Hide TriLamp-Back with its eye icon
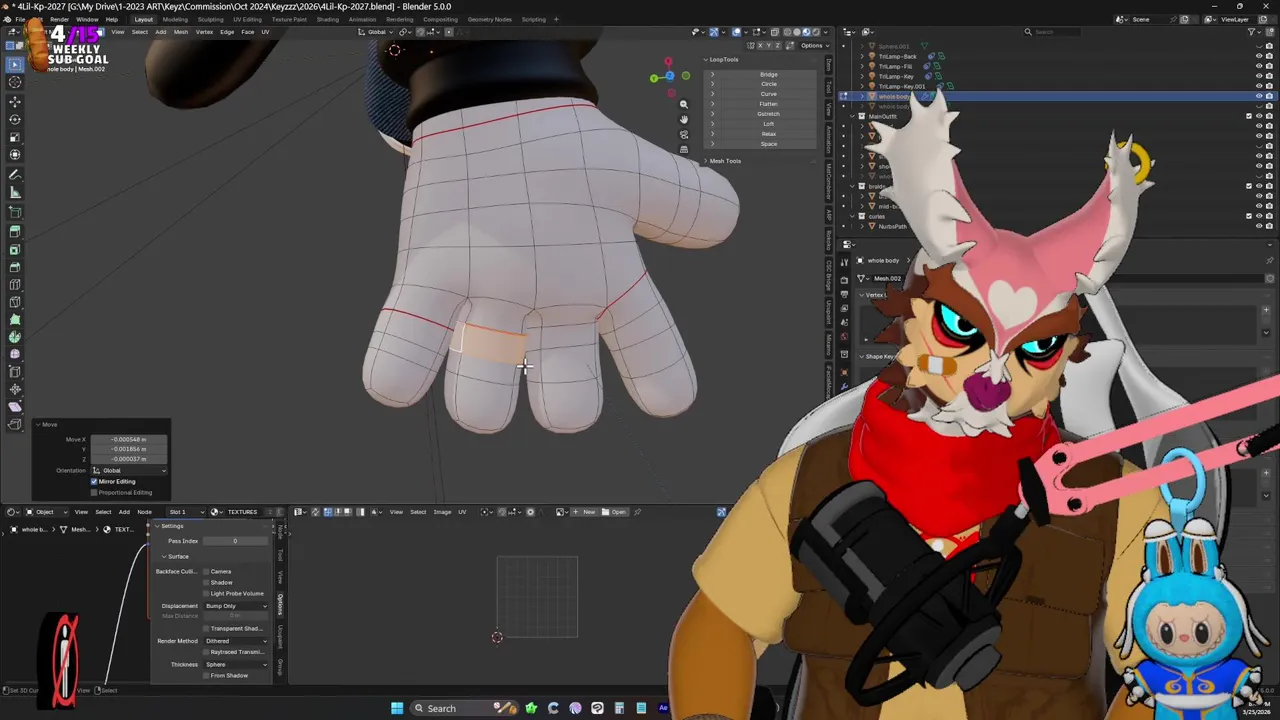1280x720 pixels. (1258, 56)
